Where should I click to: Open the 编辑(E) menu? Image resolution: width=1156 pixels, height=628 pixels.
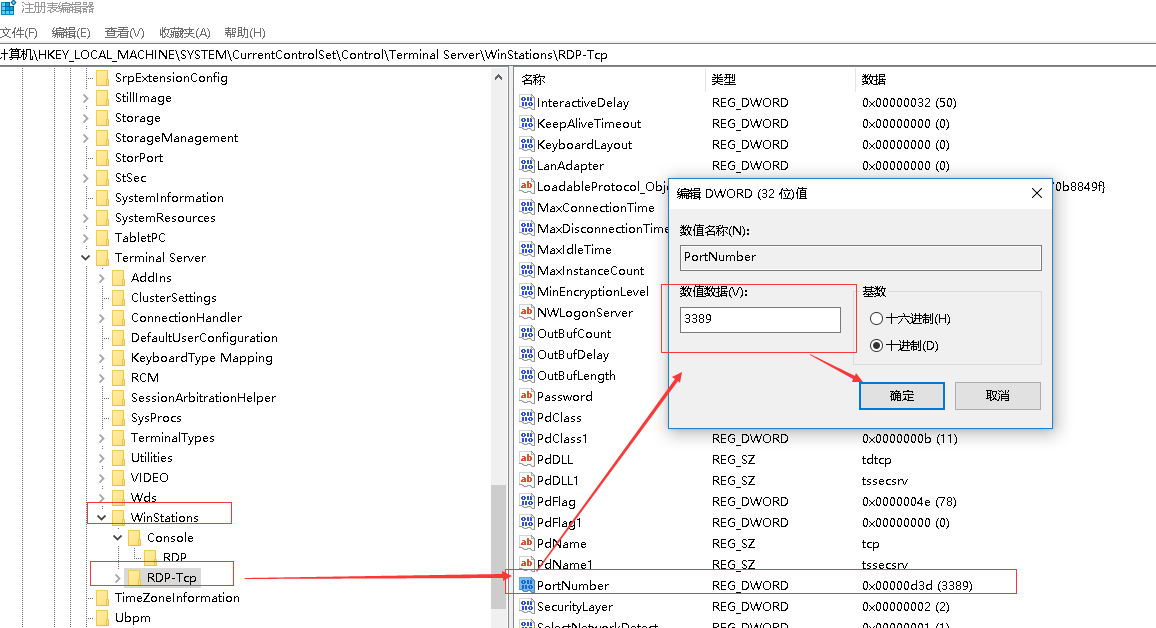(70, 33)
